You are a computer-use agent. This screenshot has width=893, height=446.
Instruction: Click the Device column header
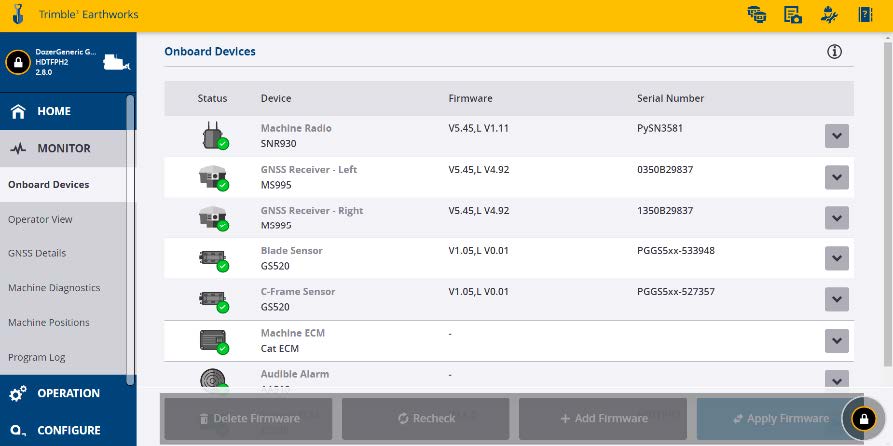(276, 99)
